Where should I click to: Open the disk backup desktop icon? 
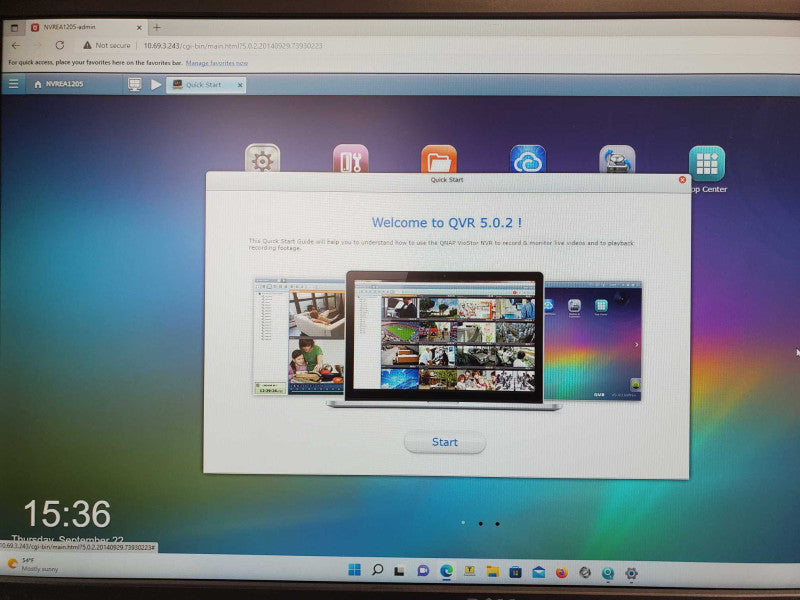pyautogui.click(x=617, y=159)
